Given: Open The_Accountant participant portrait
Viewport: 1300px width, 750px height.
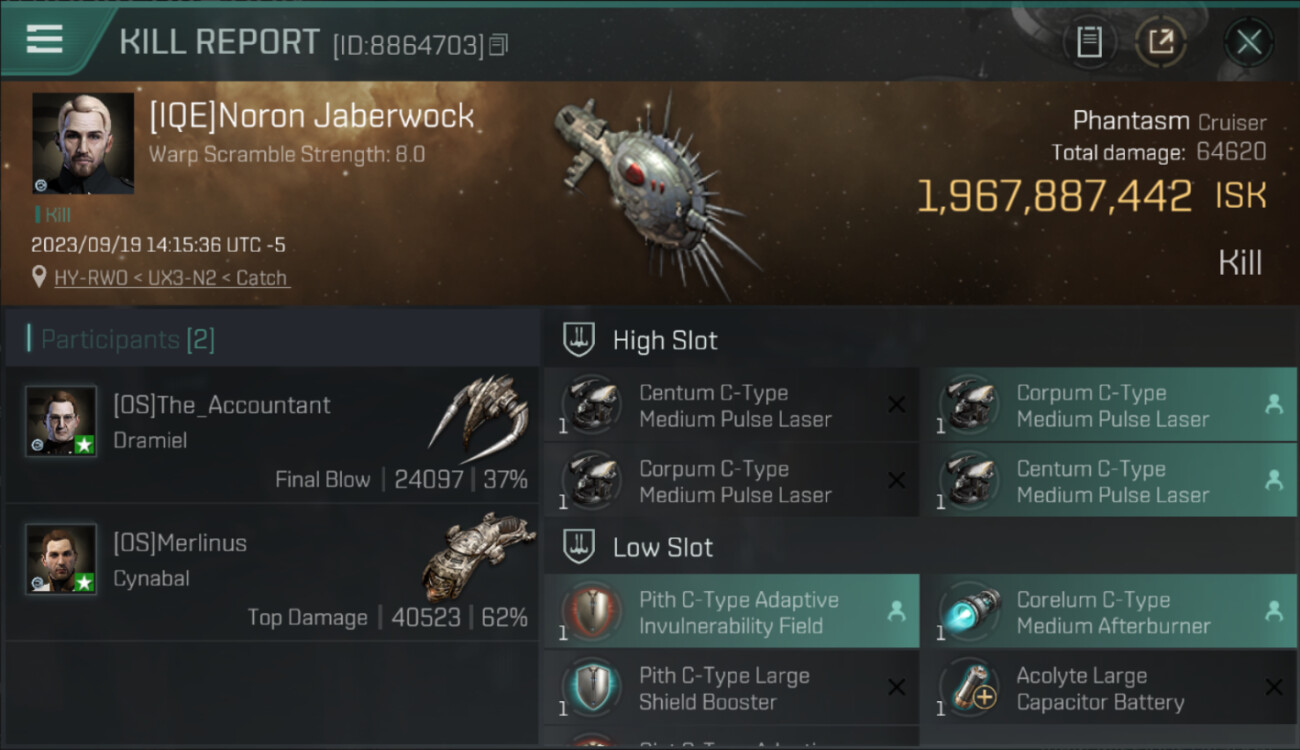Looking at the screenshot, I should point(61,421).
